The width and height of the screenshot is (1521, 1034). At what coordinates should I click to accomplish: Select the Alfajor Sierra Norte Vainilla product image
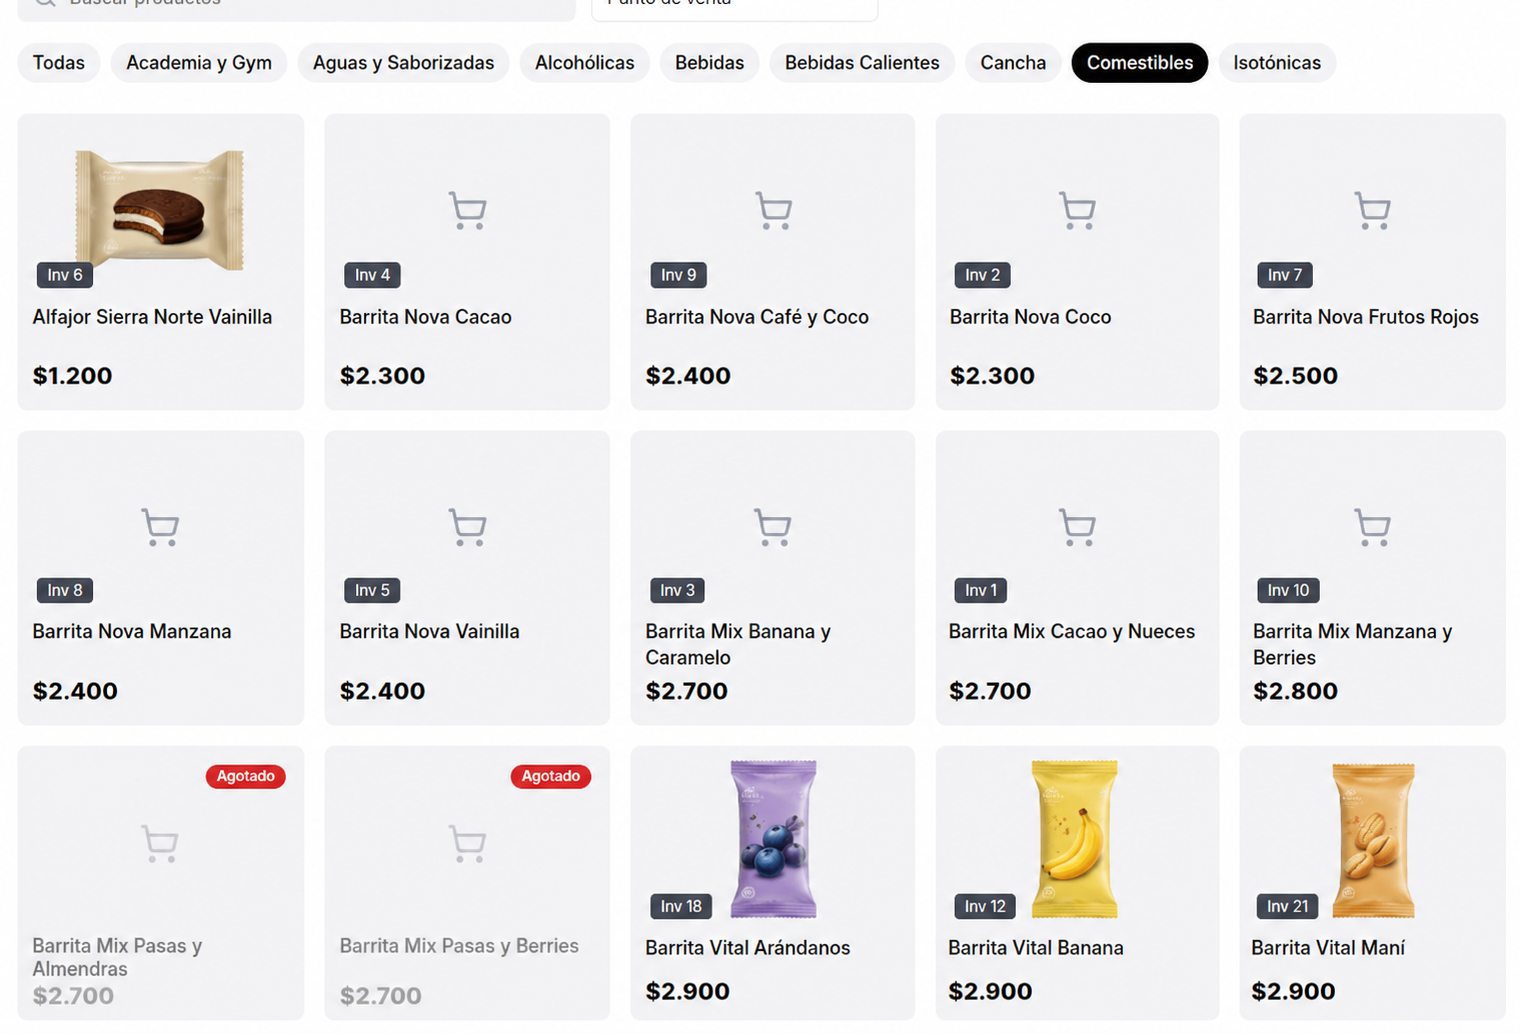pos(160,210)
